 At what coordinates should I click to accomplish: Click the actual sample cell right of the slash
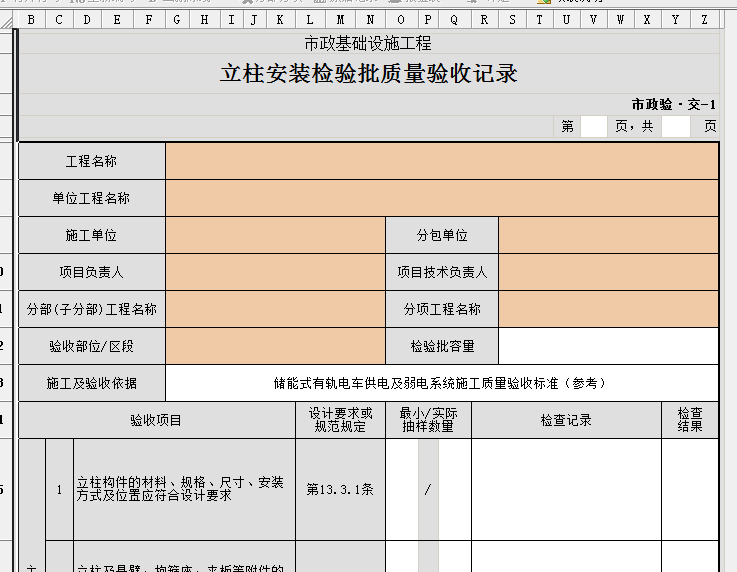click(455, 489)
